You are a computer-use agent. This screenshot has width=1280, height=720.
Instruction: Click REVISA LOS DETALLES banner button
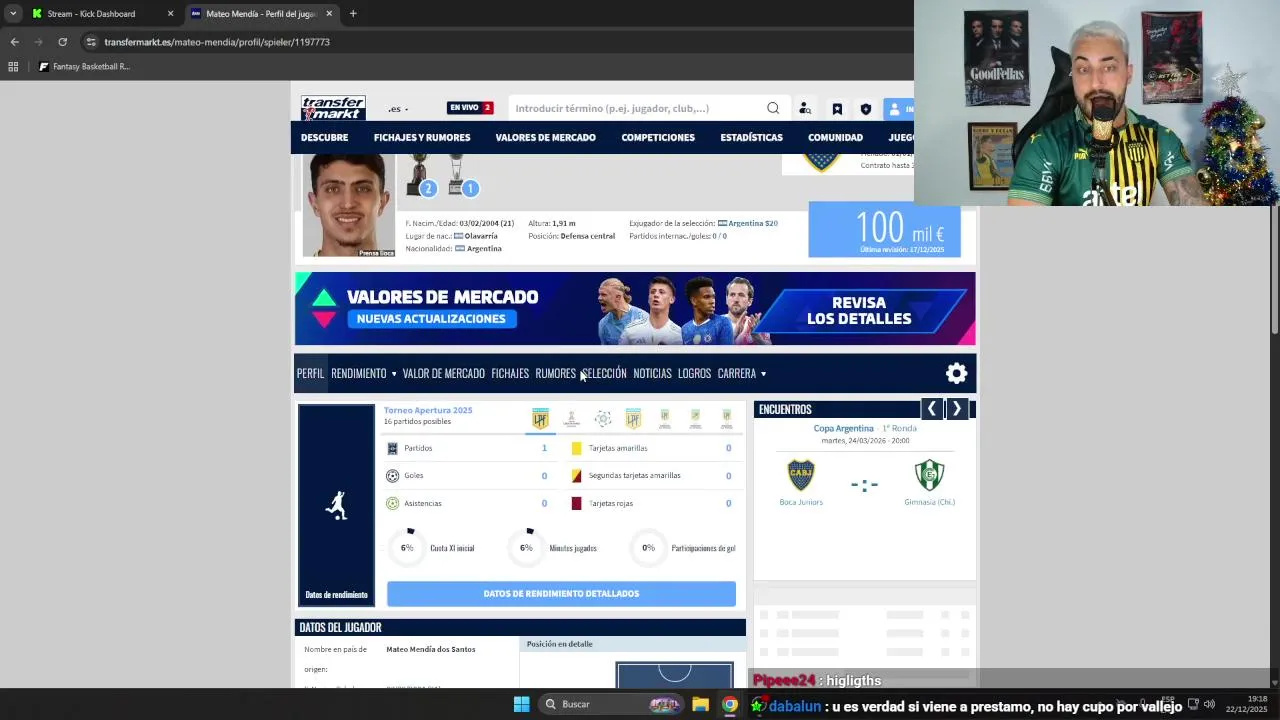tap(859, 310)
